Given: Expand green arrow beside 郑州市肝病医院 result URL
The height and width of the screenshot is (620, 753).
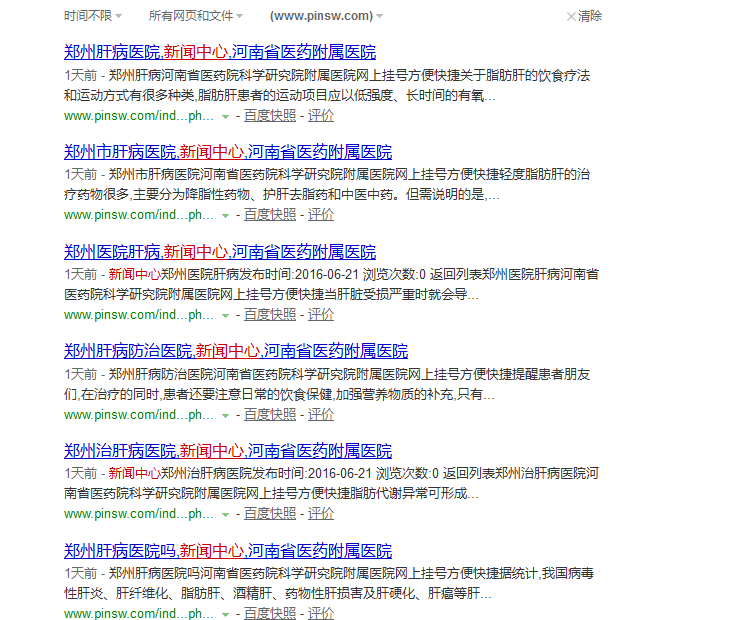Looking at the screenshot, I should click(x=225, y=216).
